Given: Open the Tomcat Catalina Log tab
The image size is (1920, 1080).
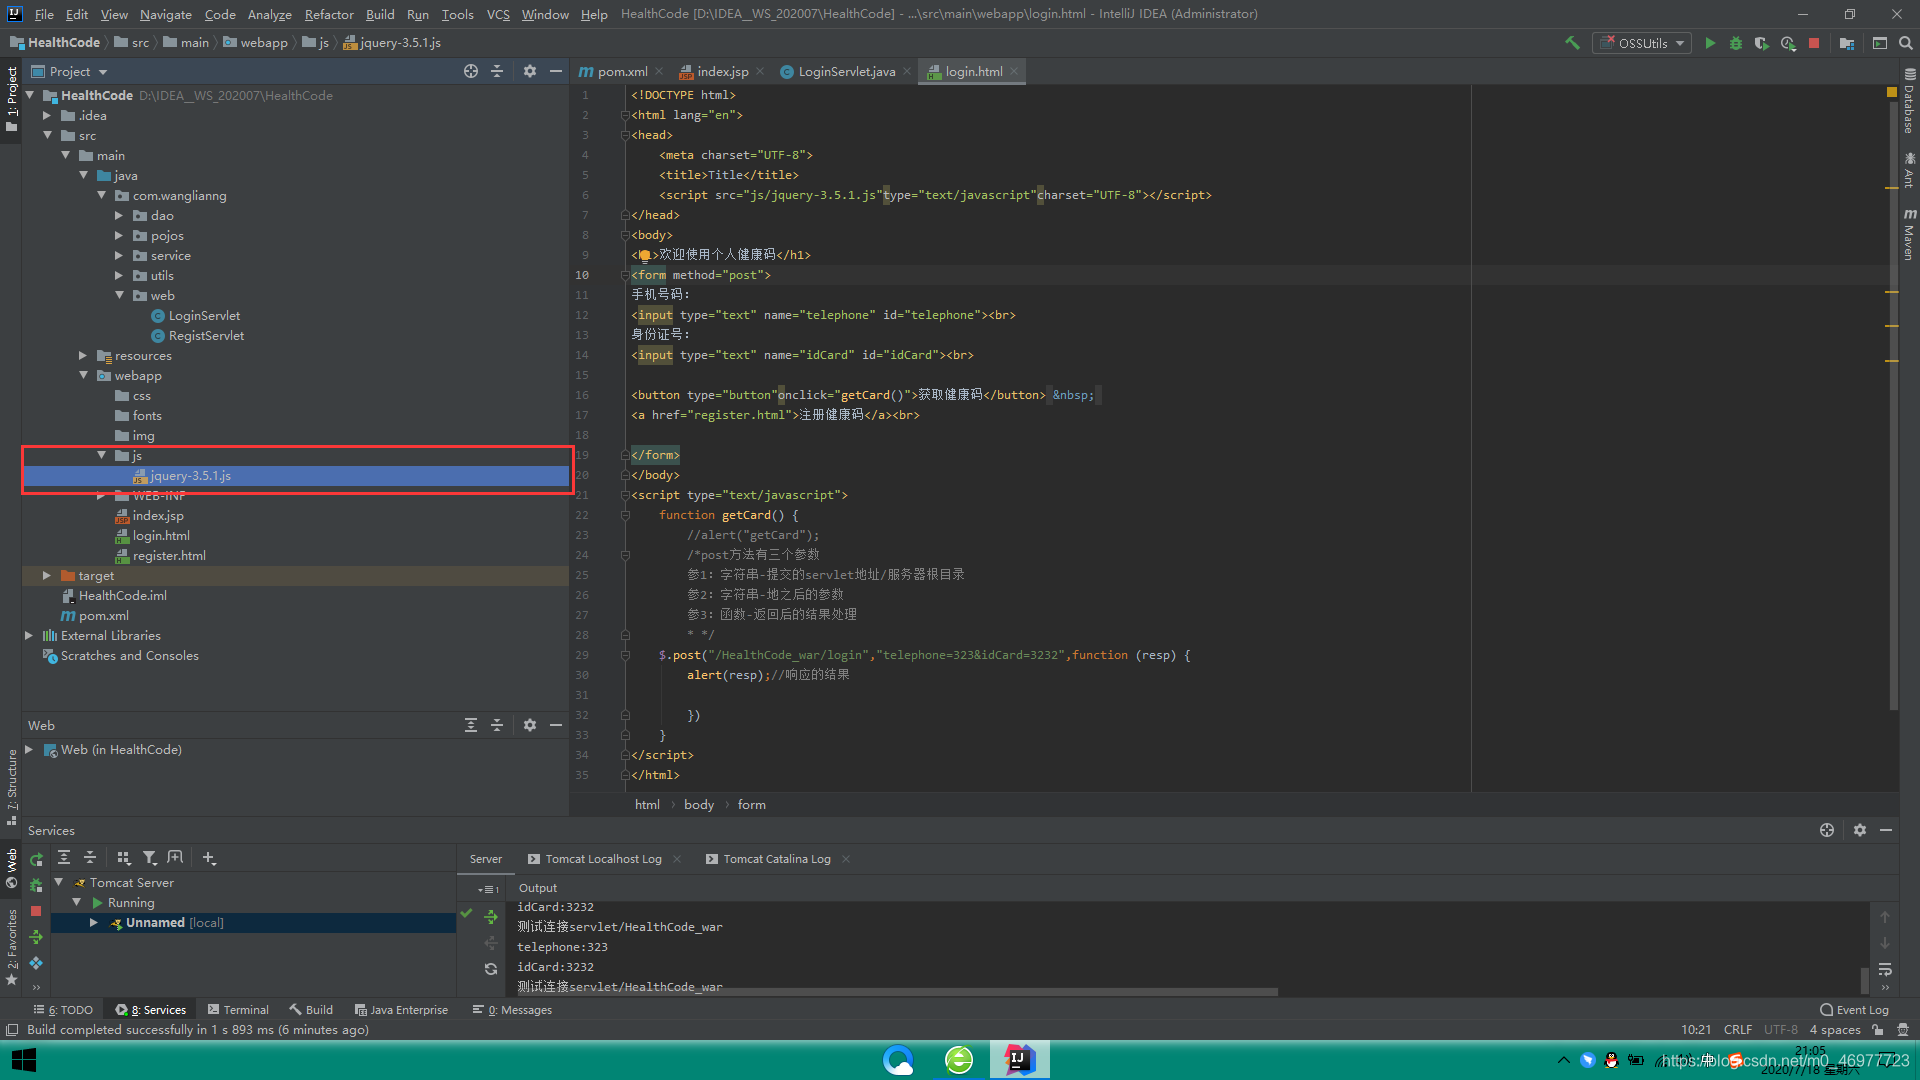Looking at the screenshot, I should (x=777, y=859).
